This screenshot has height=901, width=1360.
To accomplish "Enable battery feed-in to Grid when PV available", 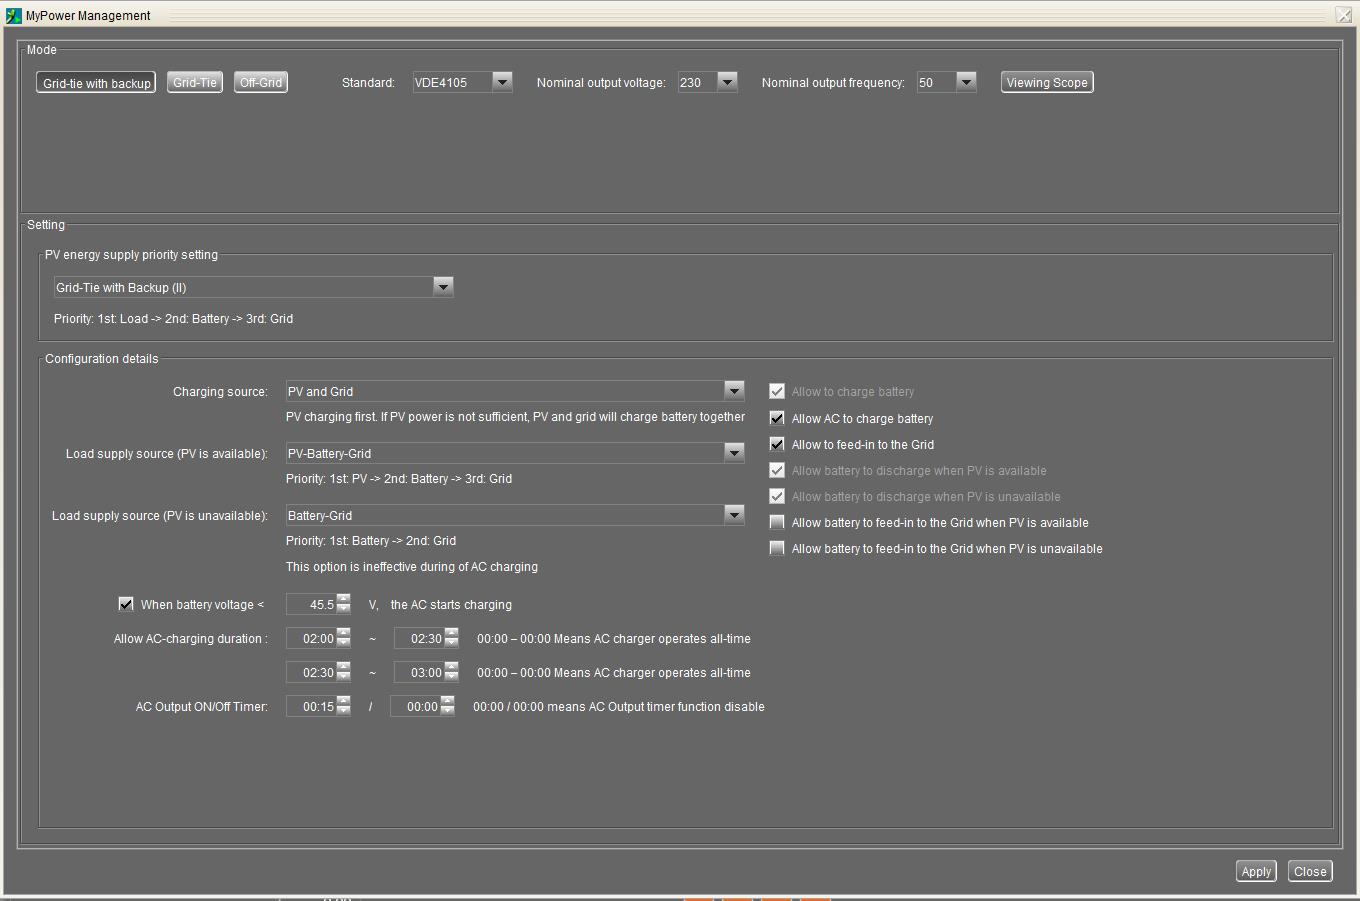I will click(777, 522).
